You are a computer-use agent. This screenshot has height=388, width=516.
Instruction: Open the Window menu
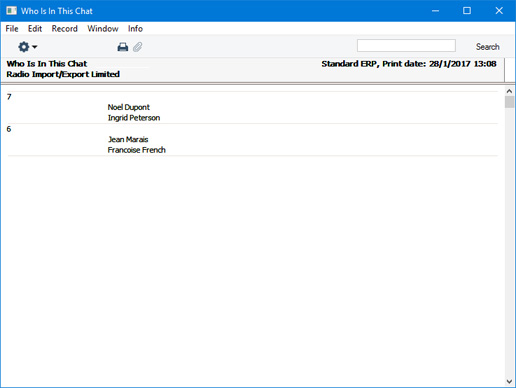pos(103,29)
